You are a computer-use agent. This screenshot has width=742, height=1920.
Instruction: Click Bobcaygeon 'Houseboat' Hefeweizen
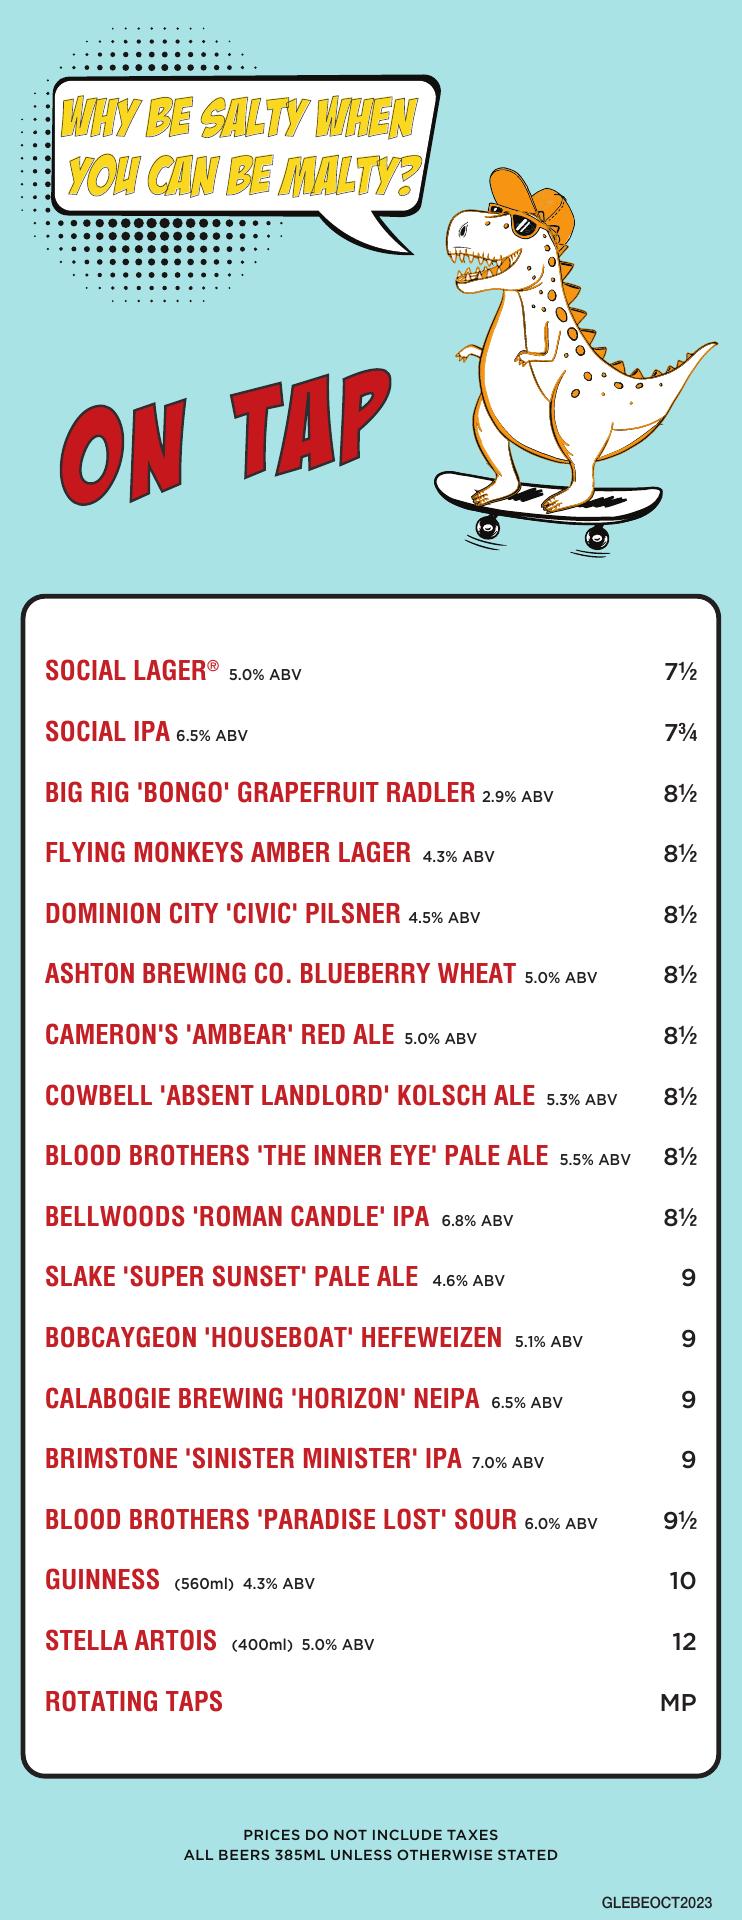370,1338
